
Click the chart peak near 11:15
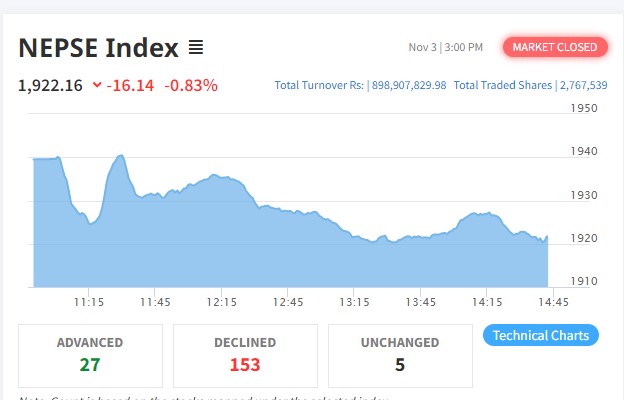[x=121, y=156]
